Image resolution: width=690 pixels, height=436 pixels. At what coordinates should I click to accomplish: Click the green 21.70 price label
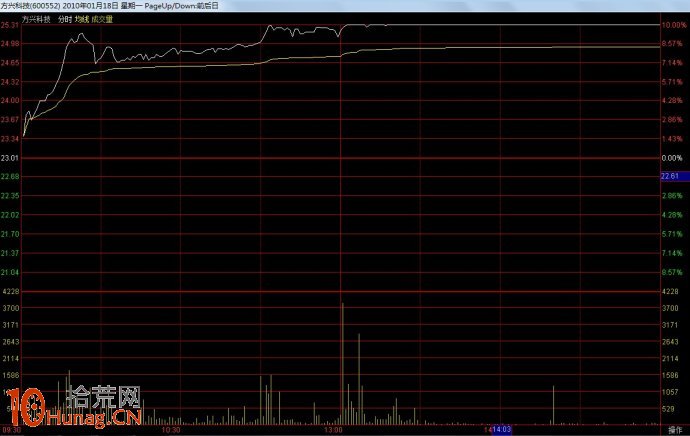click(10, 234)
